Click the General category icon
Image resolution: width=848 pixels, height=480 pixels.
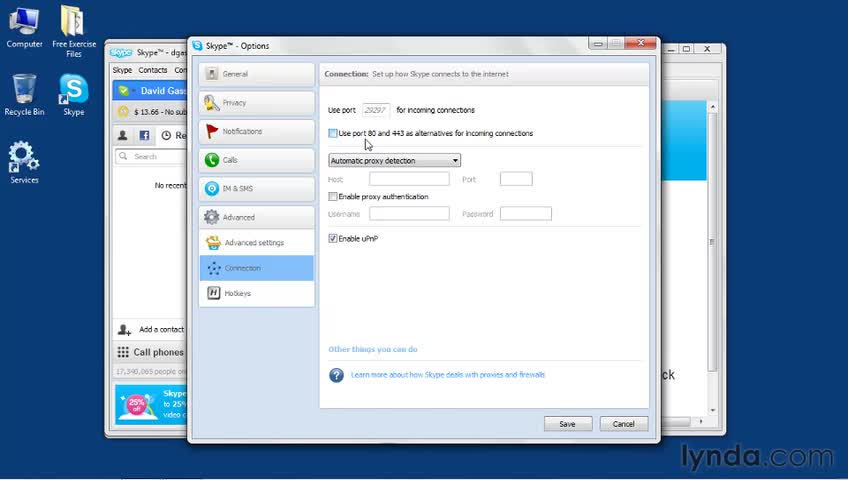click(x=212, y=74)
